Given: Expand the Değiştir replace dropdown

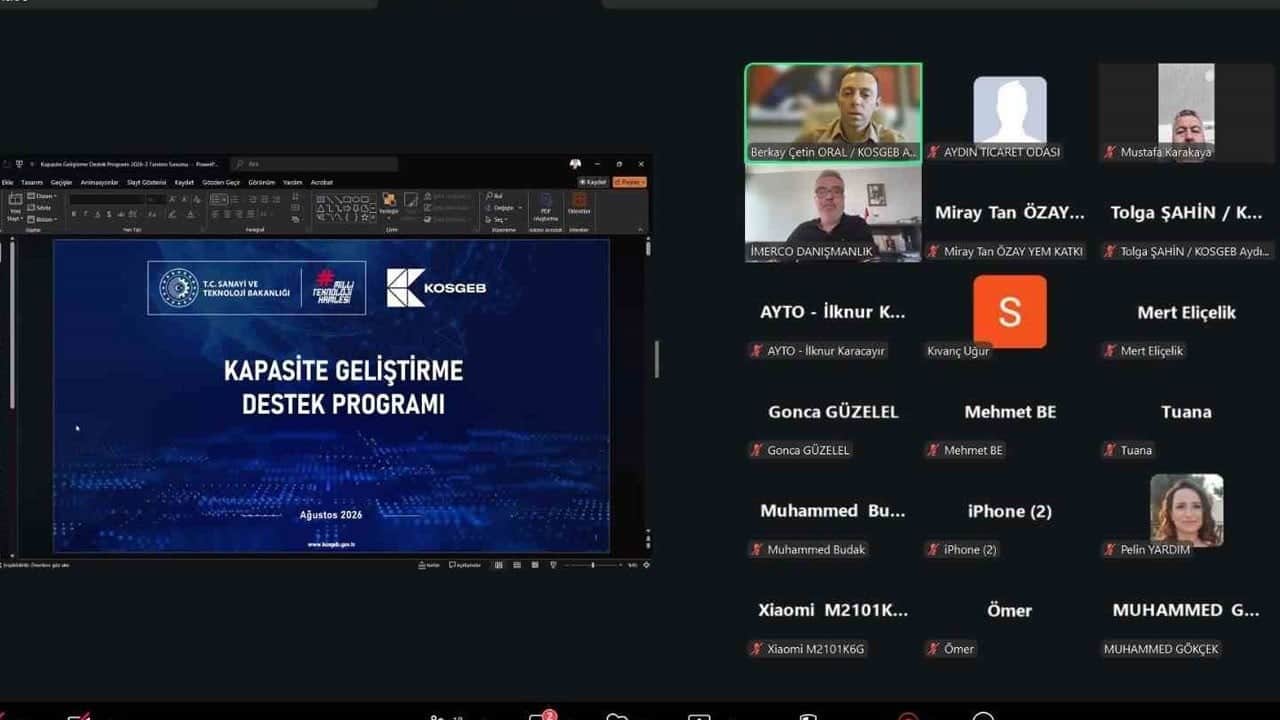Looking at the screenshot, I should 504,207.
